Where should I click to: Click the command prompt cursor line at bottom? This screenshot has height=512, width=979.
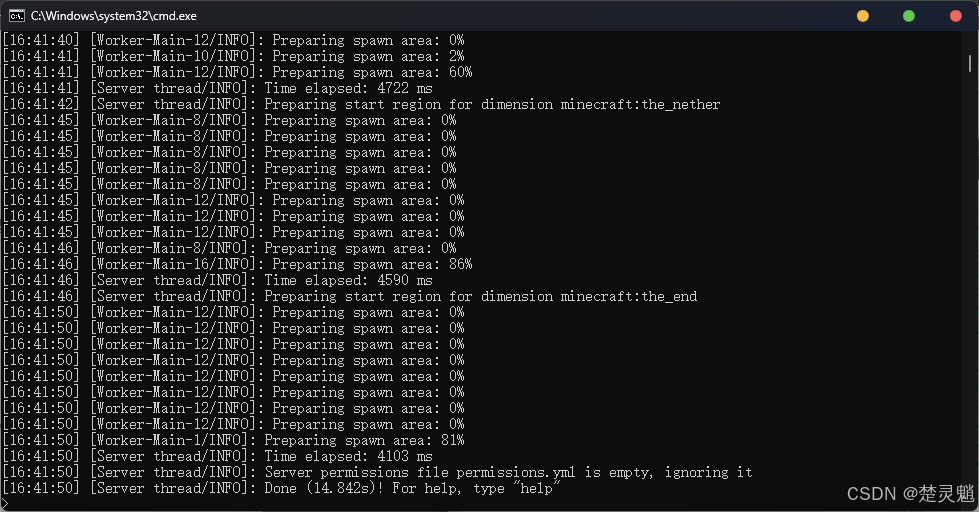point(5,503)
